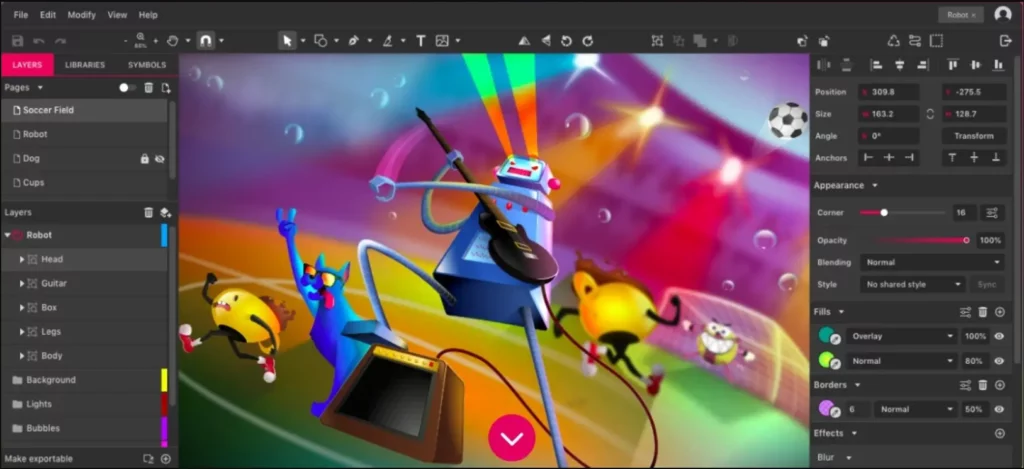Open the Blending mode dropdown
Screen dimensions: 1024x469
click(x=932, y=263)
